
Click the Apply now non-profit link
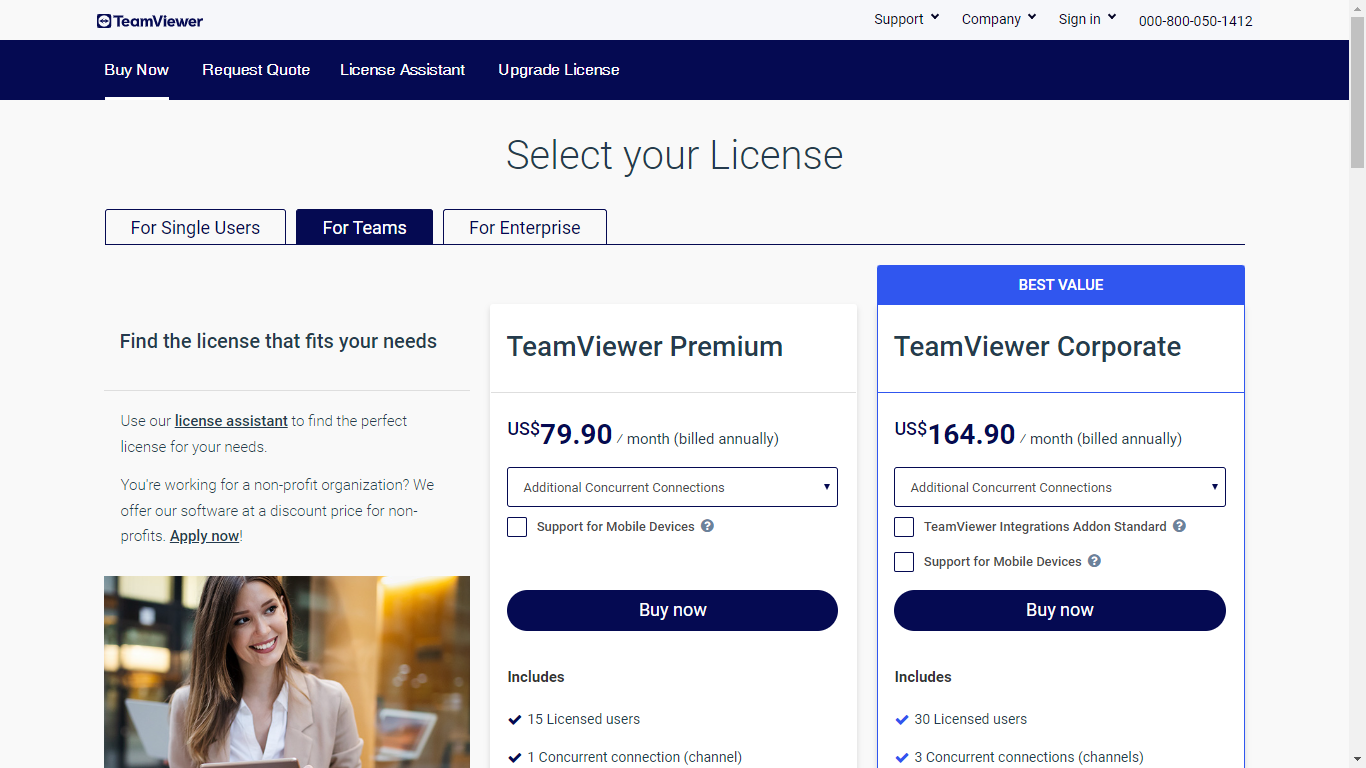204,536
